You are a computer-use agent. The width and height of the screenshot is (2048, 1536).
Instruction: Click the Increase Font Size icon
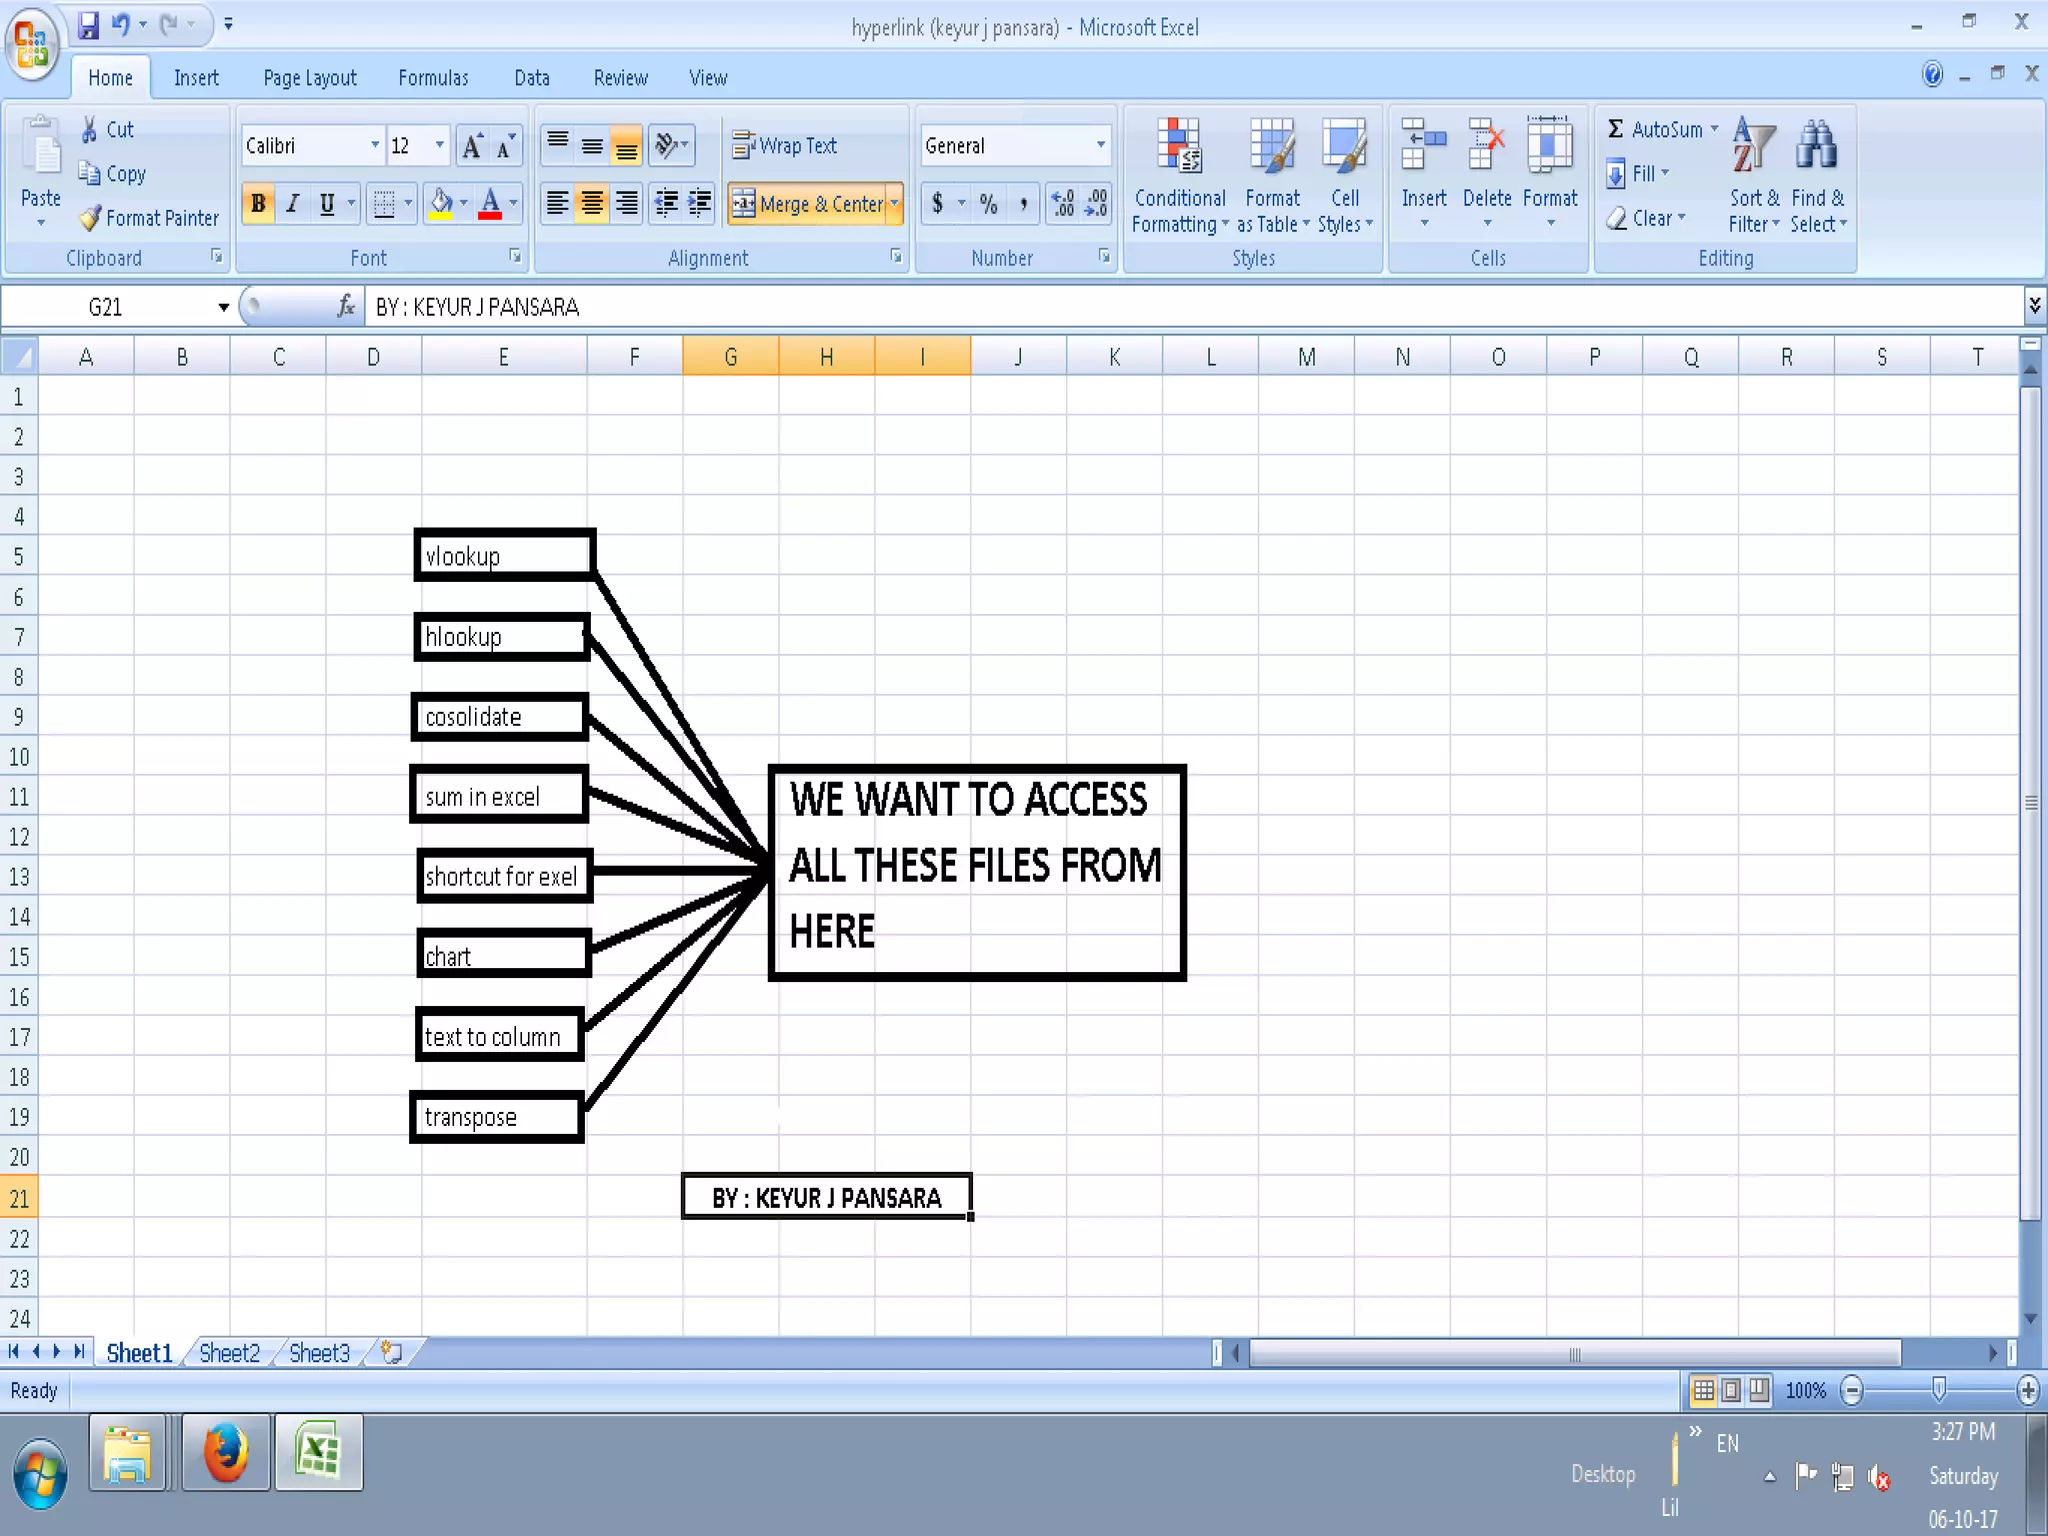[472, 146]
